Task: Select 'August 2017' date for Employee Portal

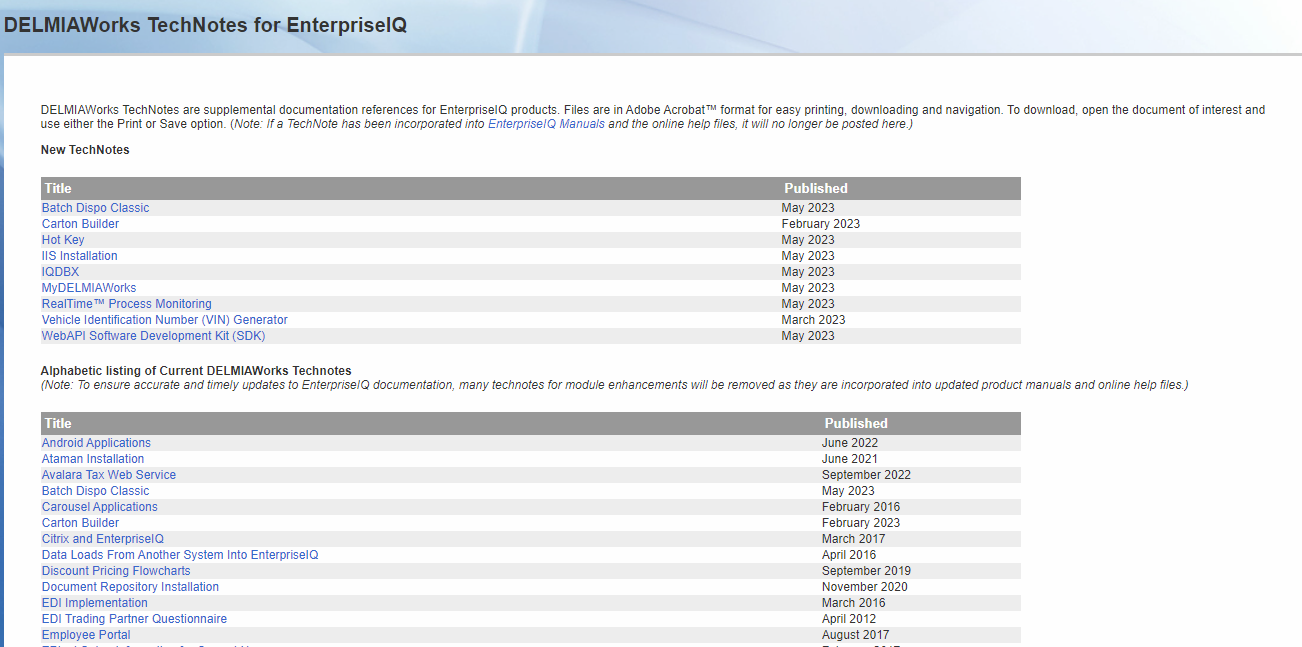Action: point(855,635)
